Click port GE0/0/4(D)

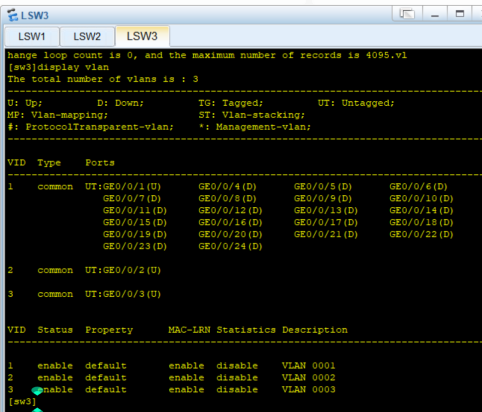pyautogui.click(x=227, y=187)
